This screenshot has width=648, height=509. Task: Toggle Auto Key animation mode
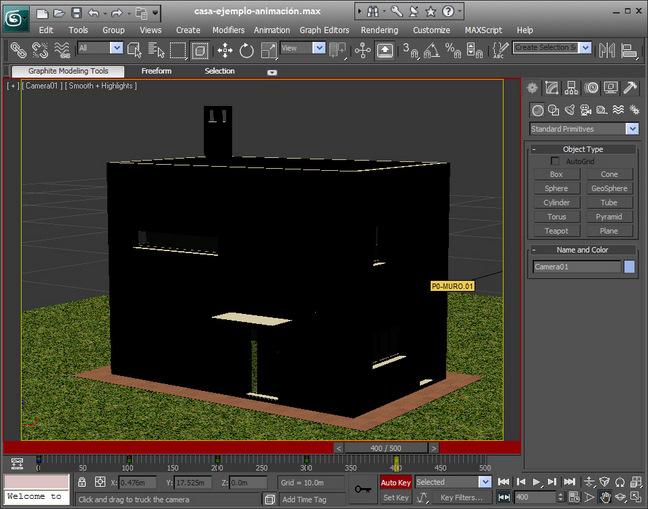[396, 482]
